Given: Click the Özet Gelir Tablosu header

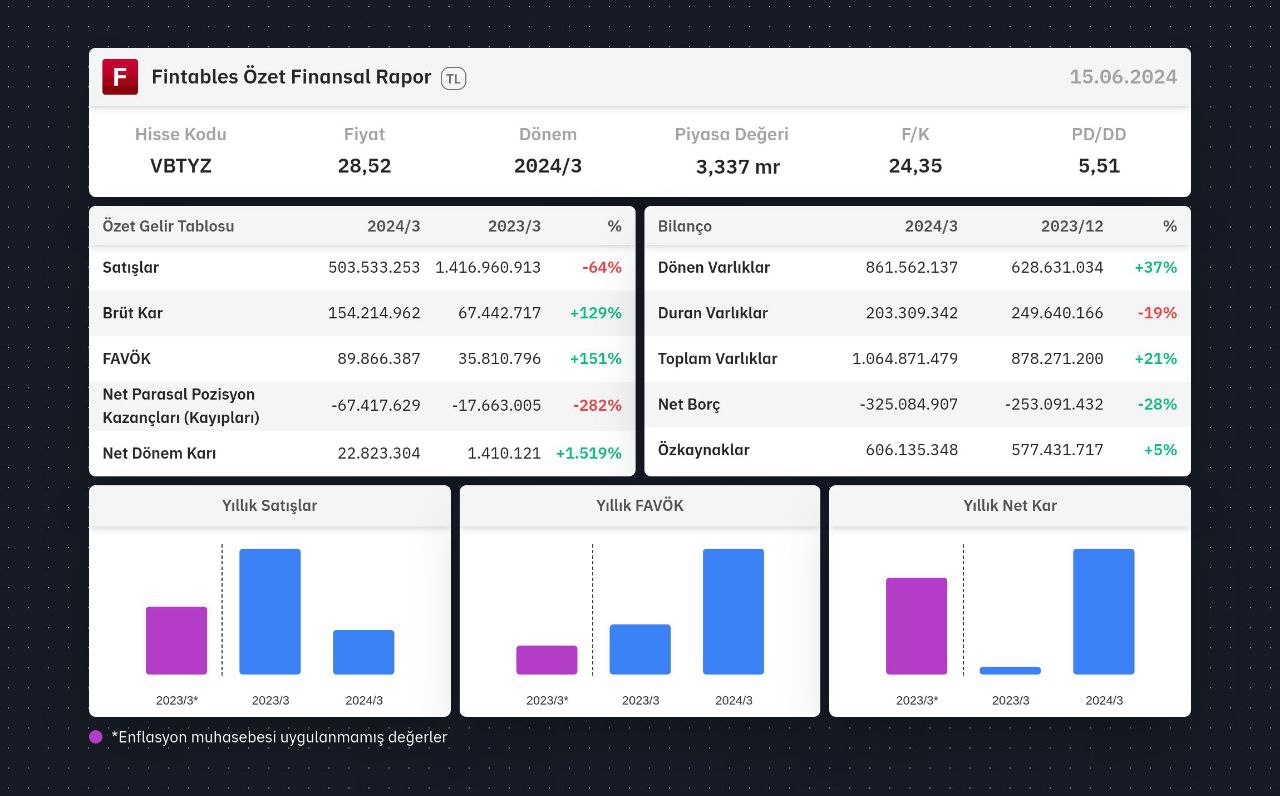Looking at the screenshot, I should point(168,226).
